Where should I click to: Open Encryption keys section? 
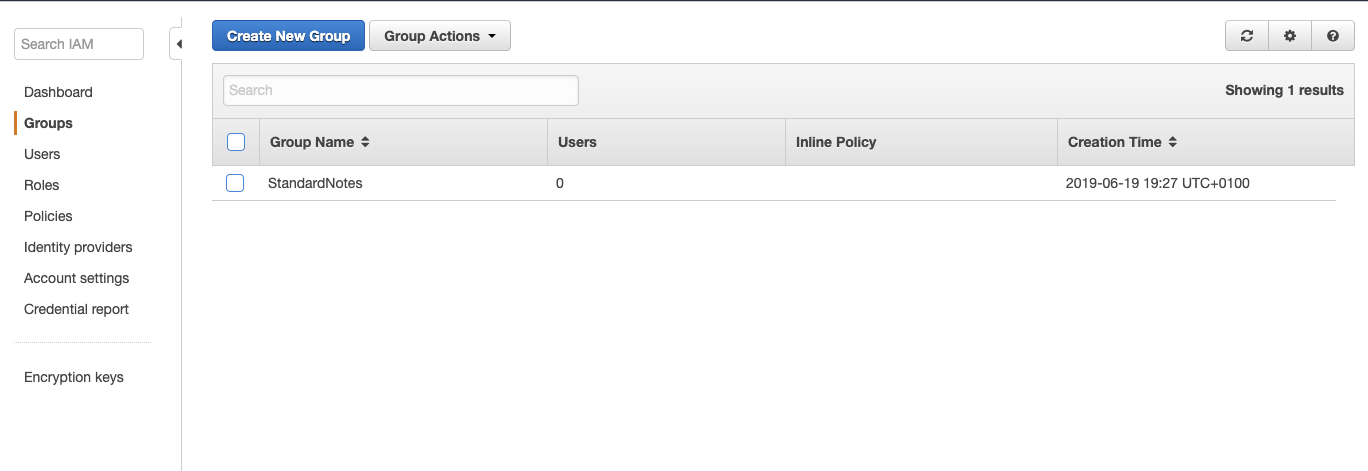click(x=74, y=377)
